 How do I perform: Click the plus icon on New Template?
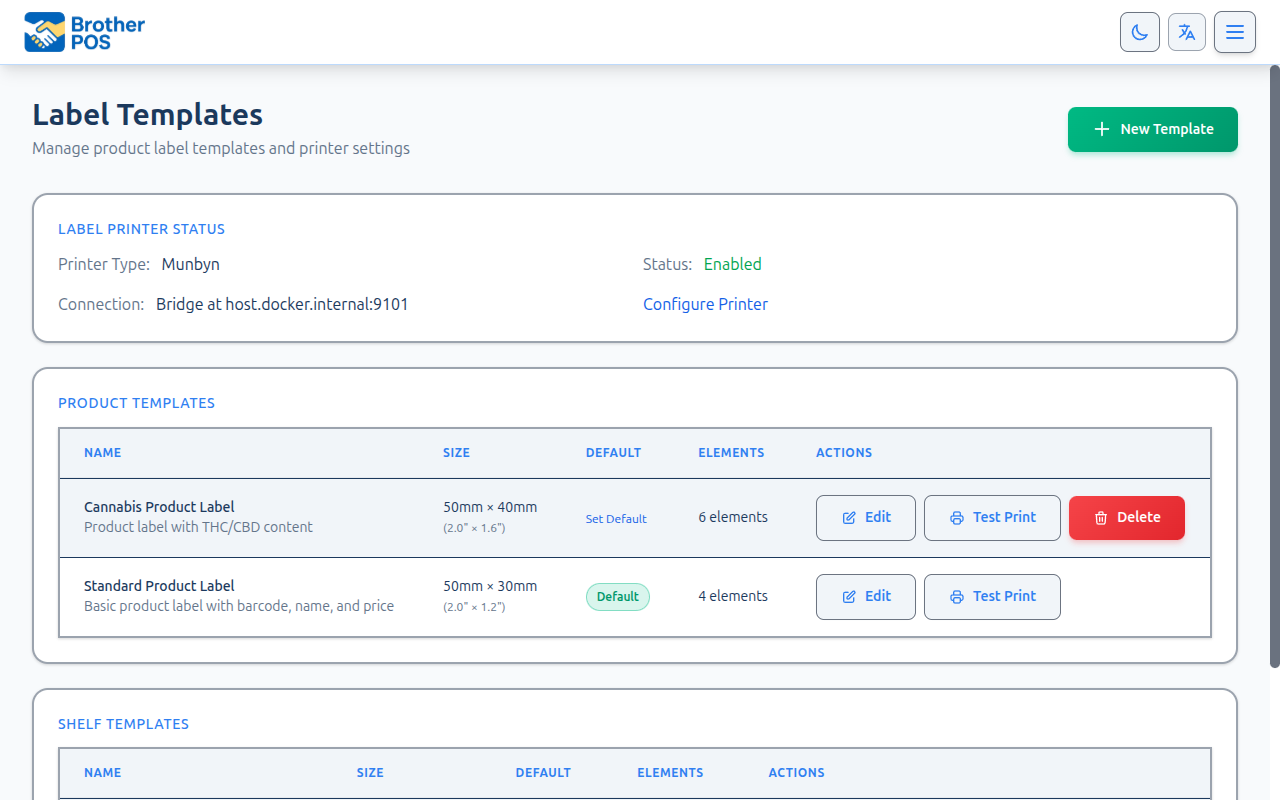coord(1101,129)
